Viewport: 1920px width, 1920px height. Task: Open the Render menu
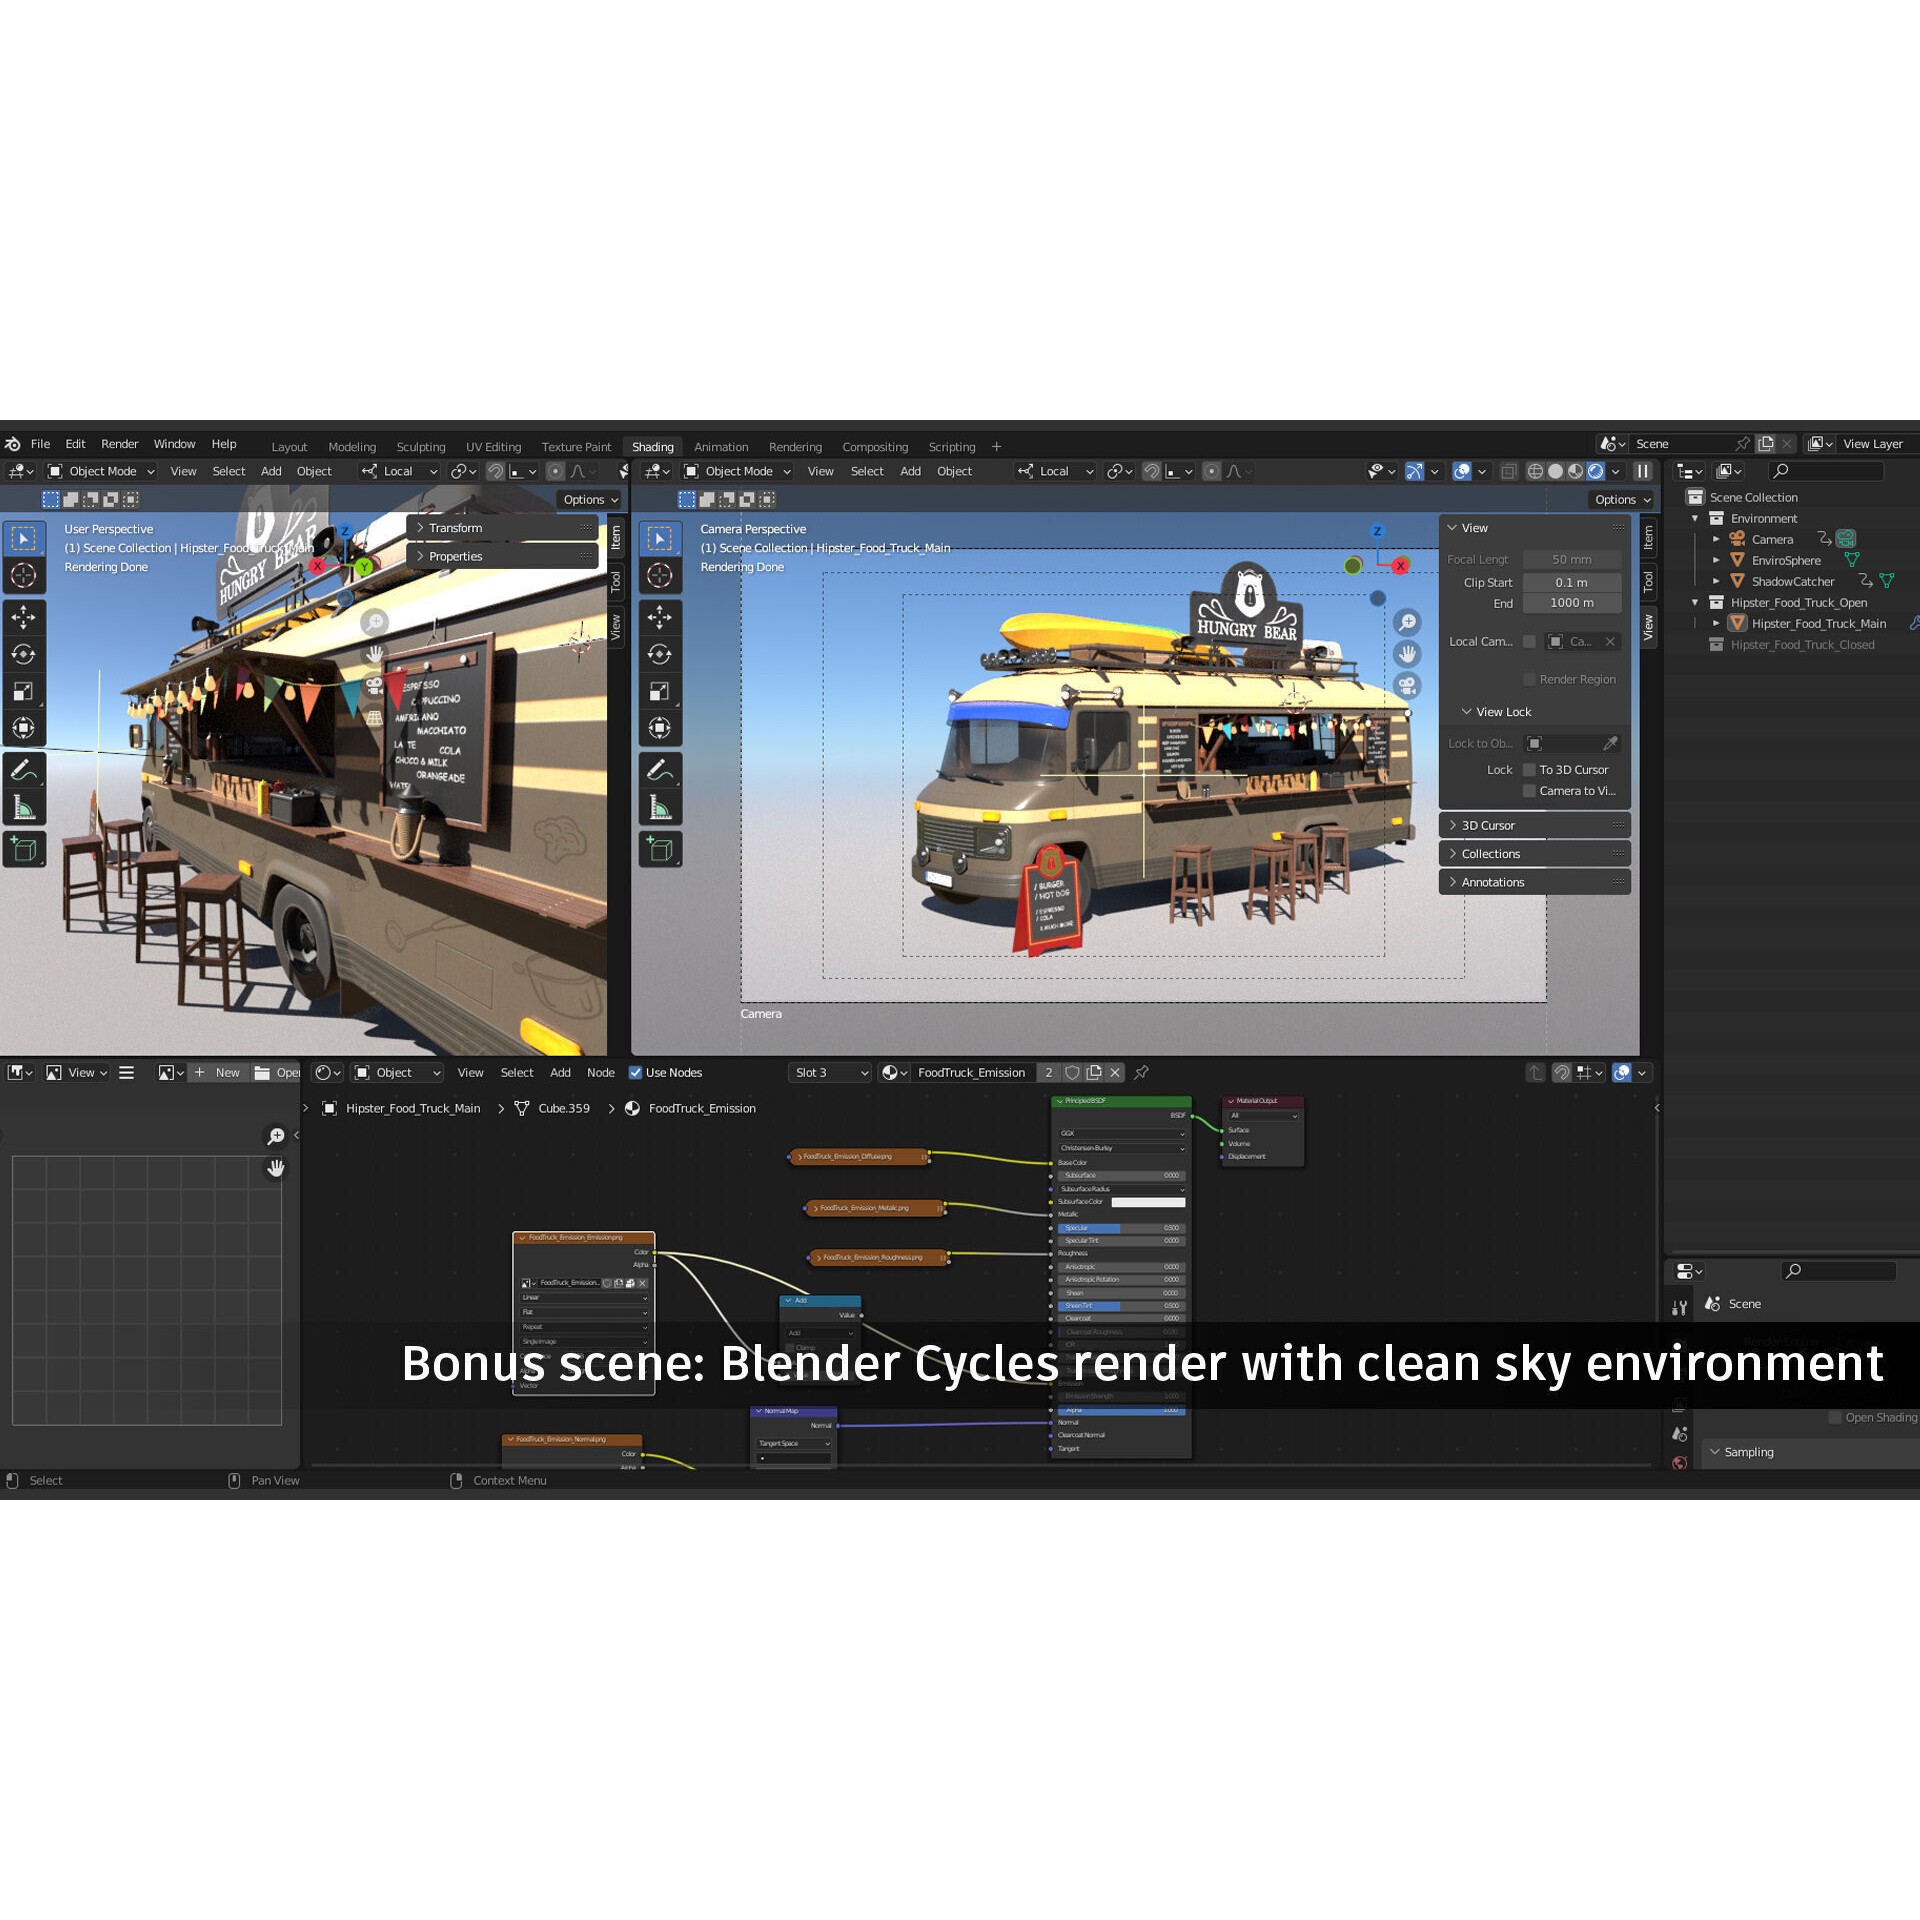(120, 443)
